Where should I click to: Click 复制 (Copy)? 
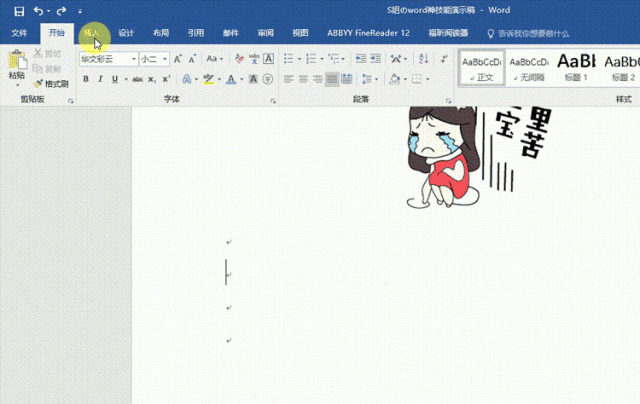click(x=47, y=69)
